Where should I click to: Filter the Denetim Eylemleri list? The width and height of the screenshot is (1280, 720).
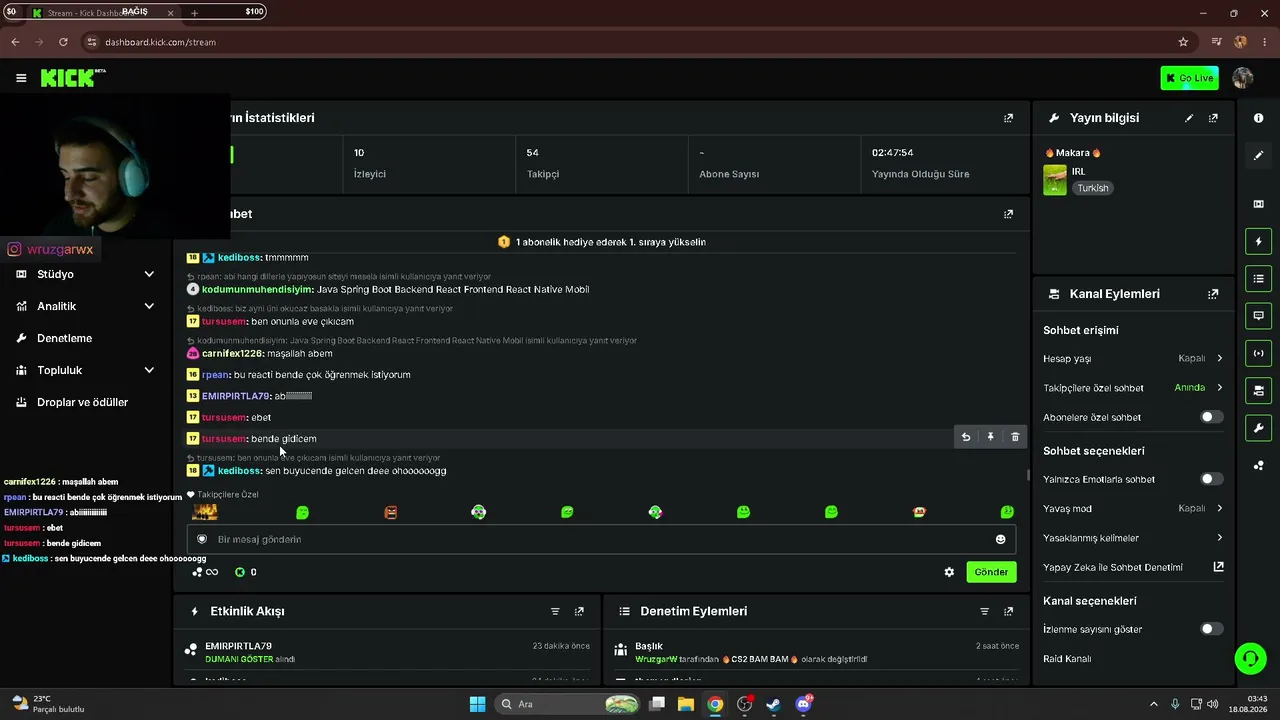[984, 611]
